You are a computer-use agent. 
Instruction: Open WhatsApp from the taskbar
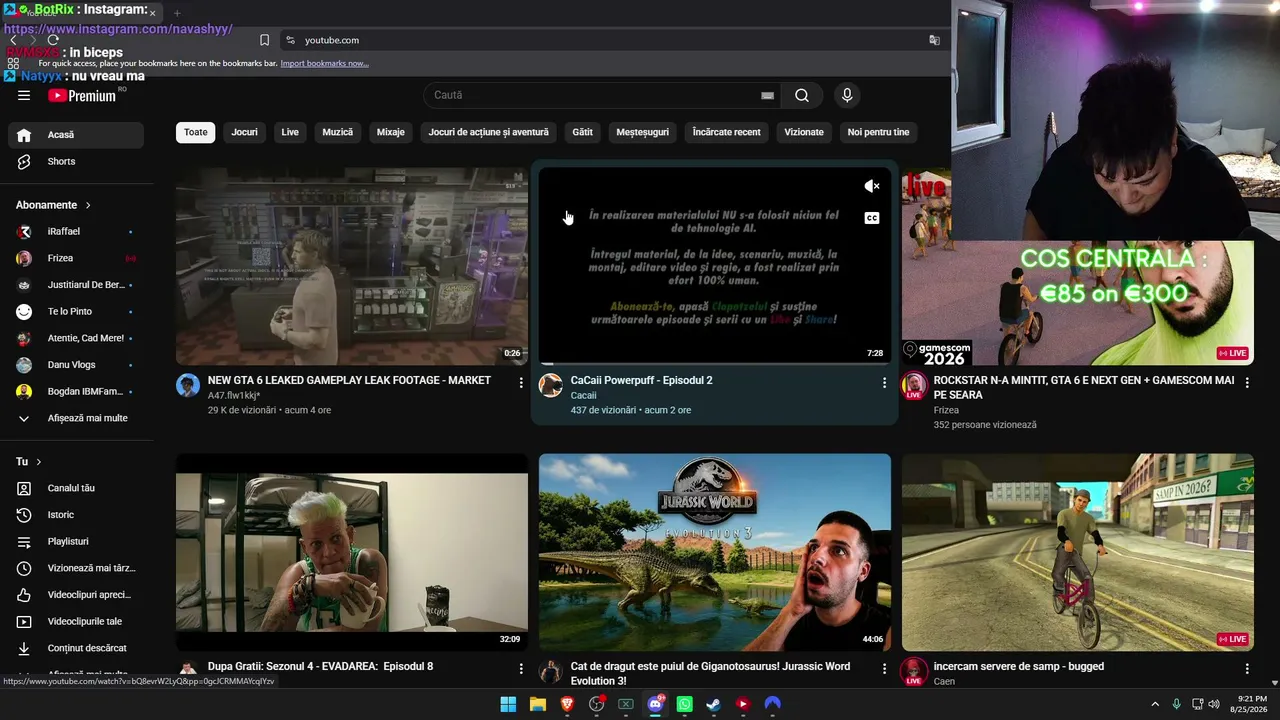click(684, 704)
